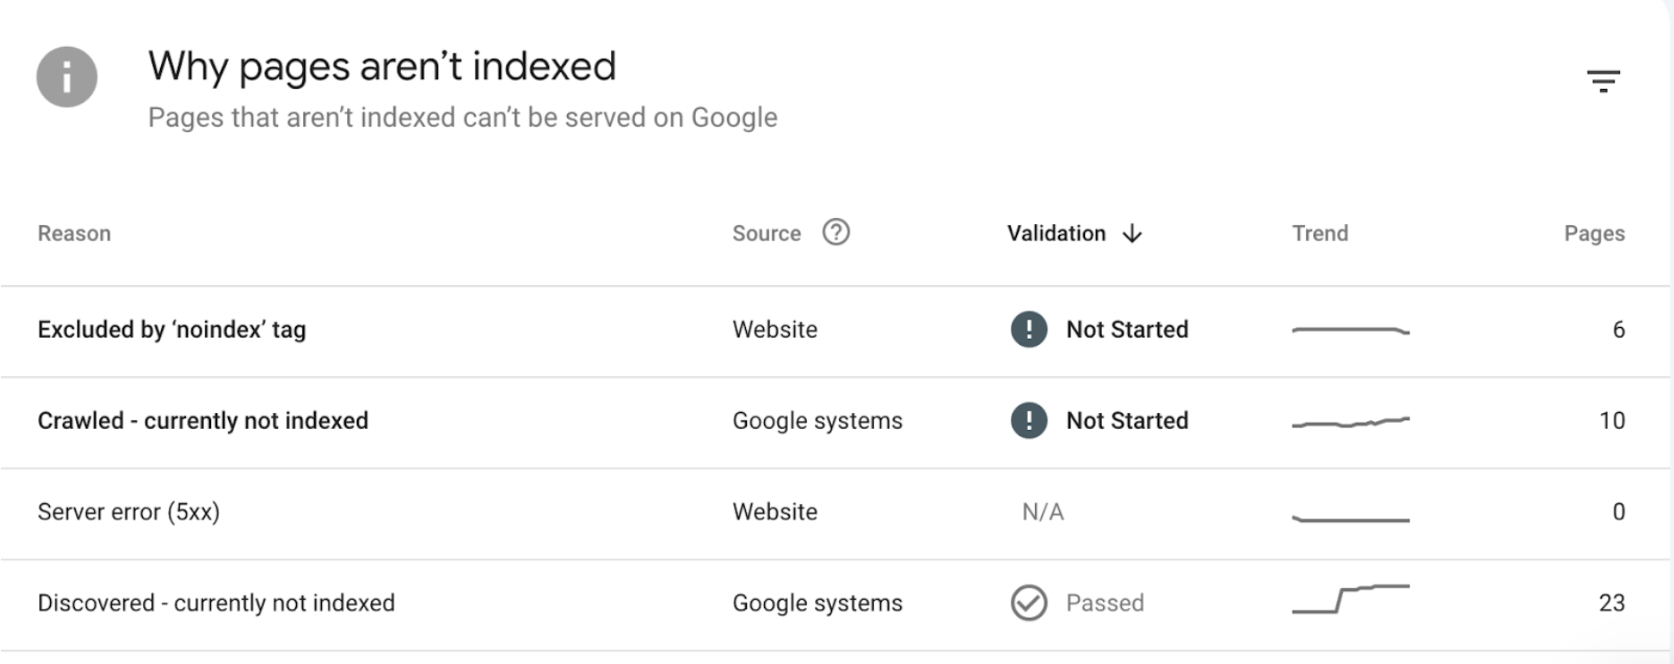Open 'Excluded by noindex tag' row
Image resolution: width=1674 pixels, height=664 pixels.
click(x=172, y=330)
